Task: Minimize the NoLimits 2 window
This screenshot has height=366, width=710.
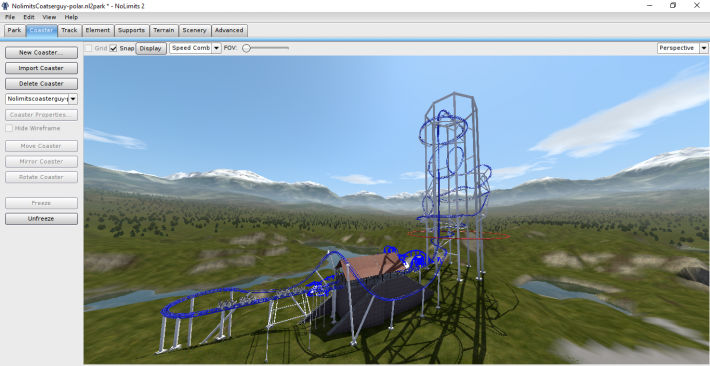Action: coord(649,5)
